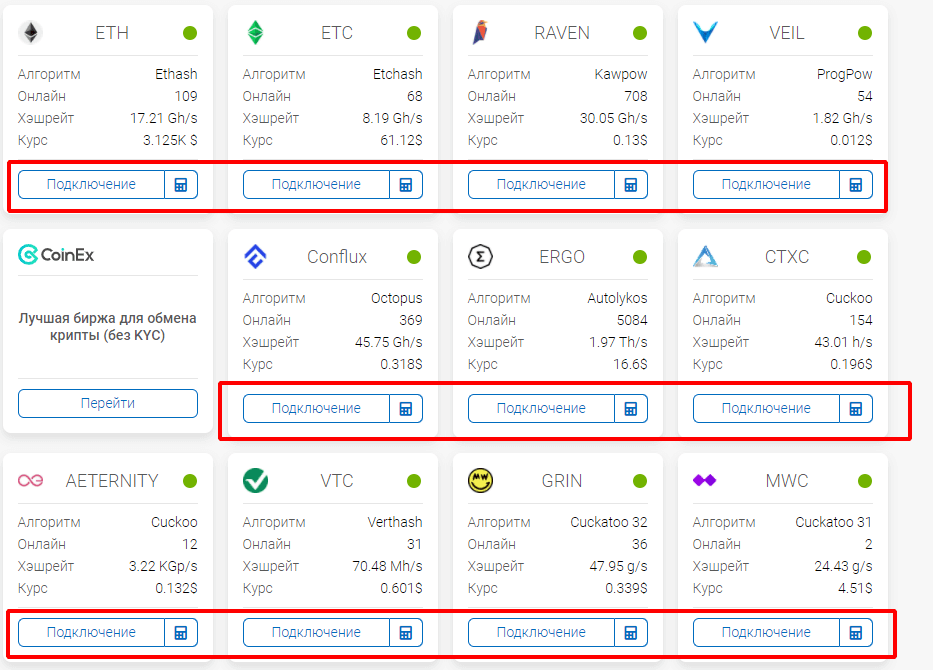Screen dimensions: 933x670
Task: Click the 43.01 h/s hashrate
Action: point(843,342)
